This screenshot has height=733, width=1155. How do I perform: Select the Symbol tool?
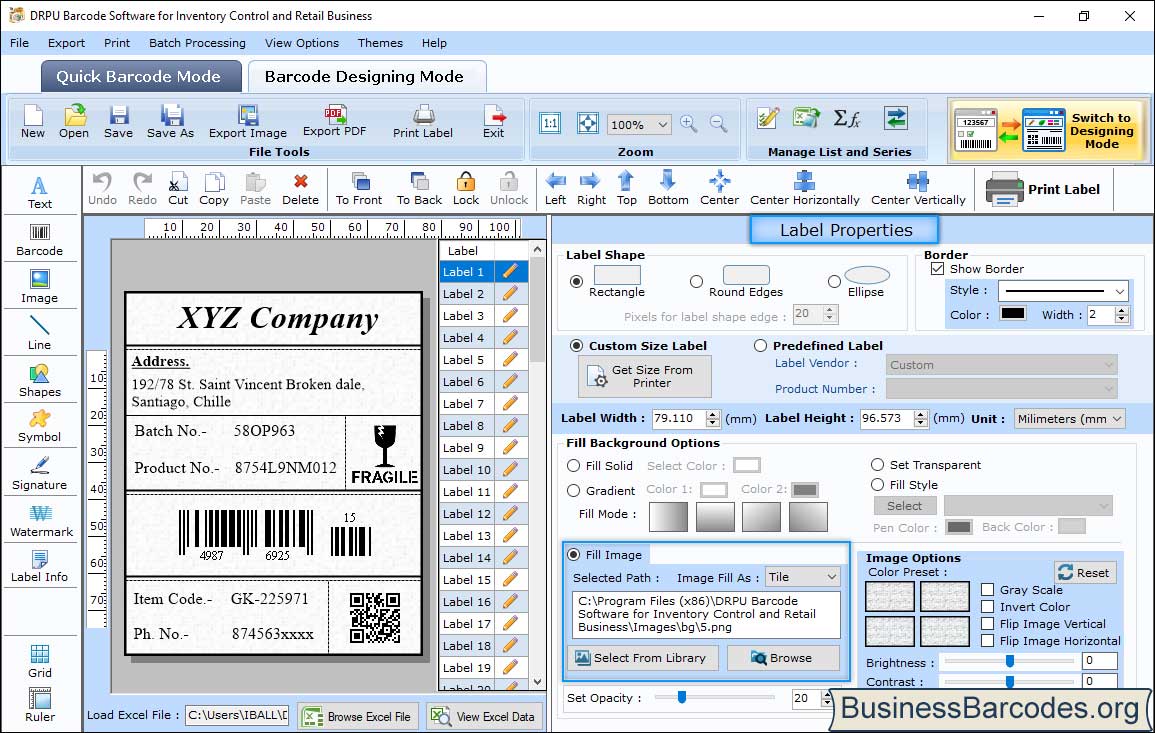point(40,426)
